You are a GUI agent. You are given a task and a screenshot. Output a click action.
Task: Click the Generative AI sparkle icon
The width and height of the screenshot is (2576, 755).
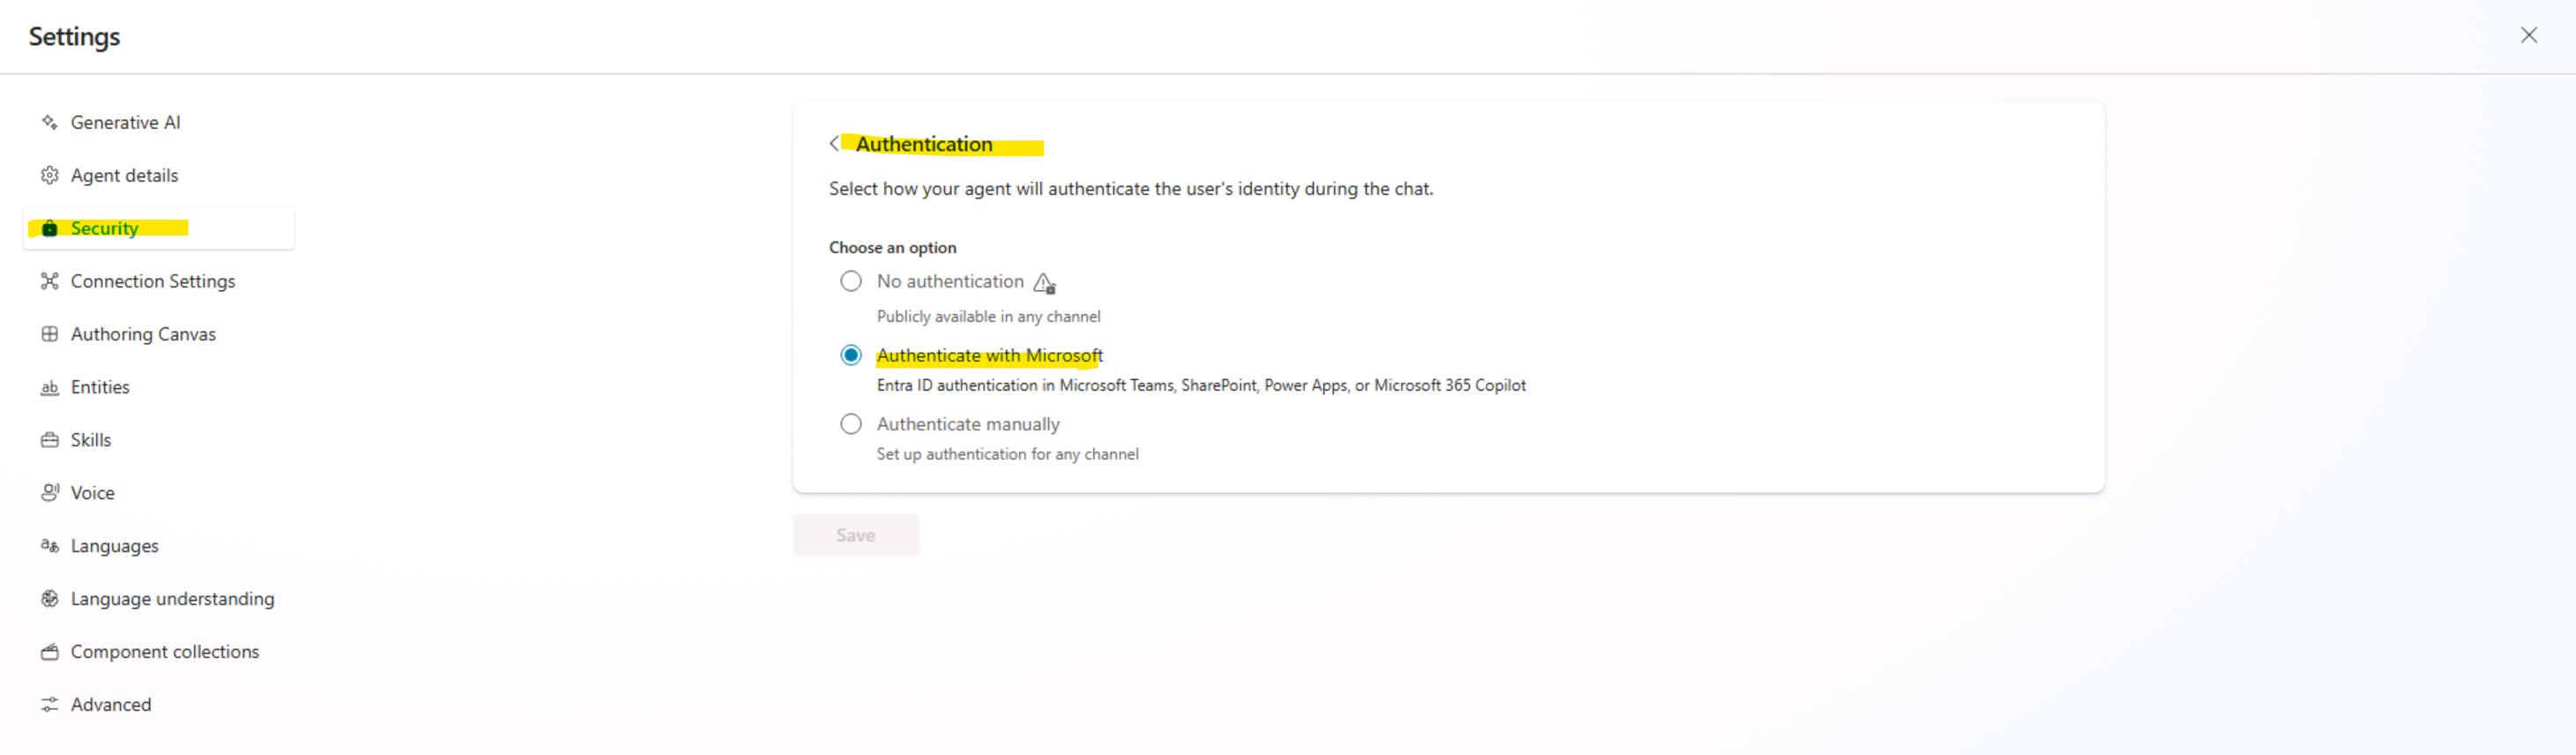coord(49,123)
